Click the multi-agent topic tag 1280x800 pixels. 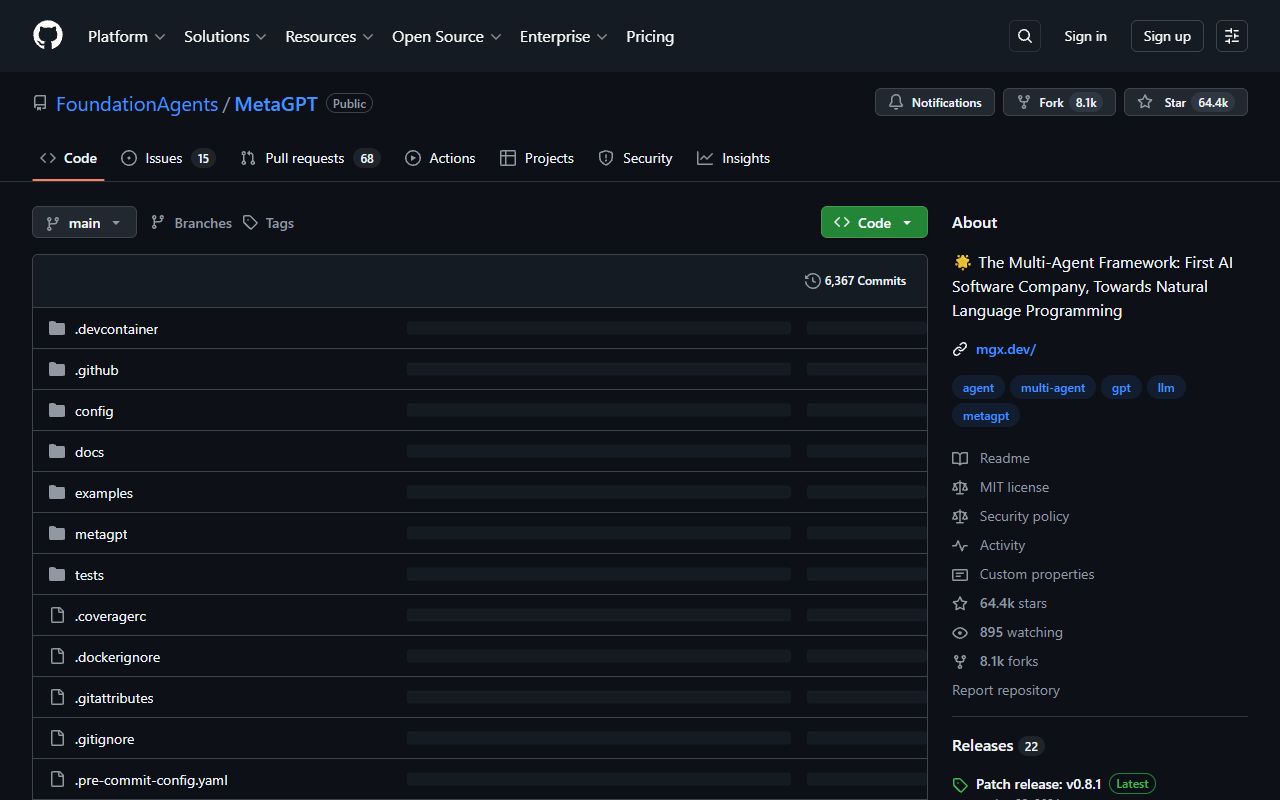tap(1052, 387)
